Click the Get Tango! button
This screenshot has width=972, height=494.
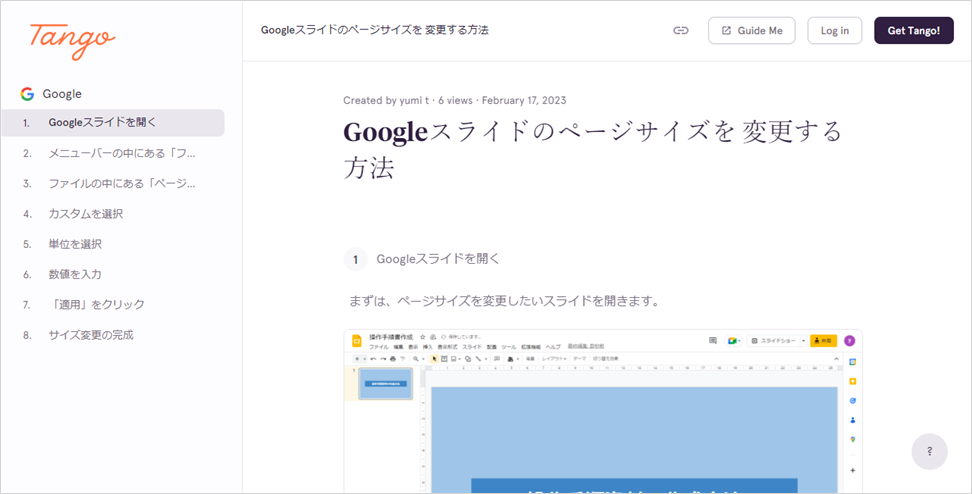913,30
